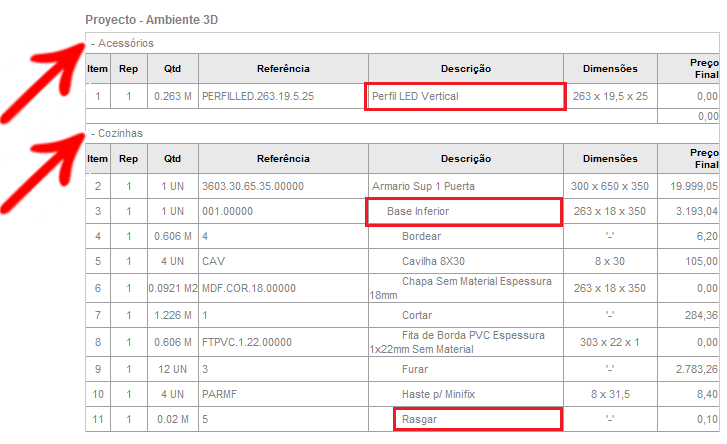727x444 pixels.
Task: Click reference FTPVC.1.22.00000
Action: (247, 341)
